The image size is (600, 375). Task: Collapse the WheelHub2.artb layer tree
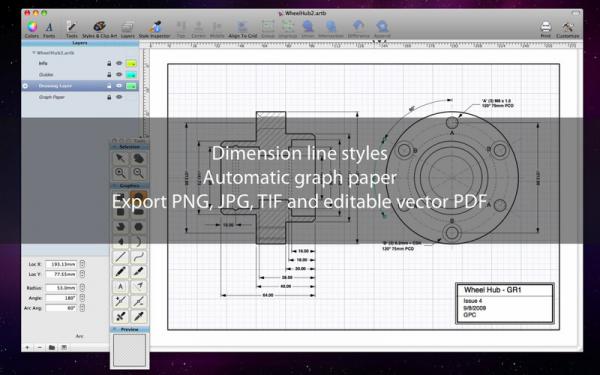pos(34,53)
